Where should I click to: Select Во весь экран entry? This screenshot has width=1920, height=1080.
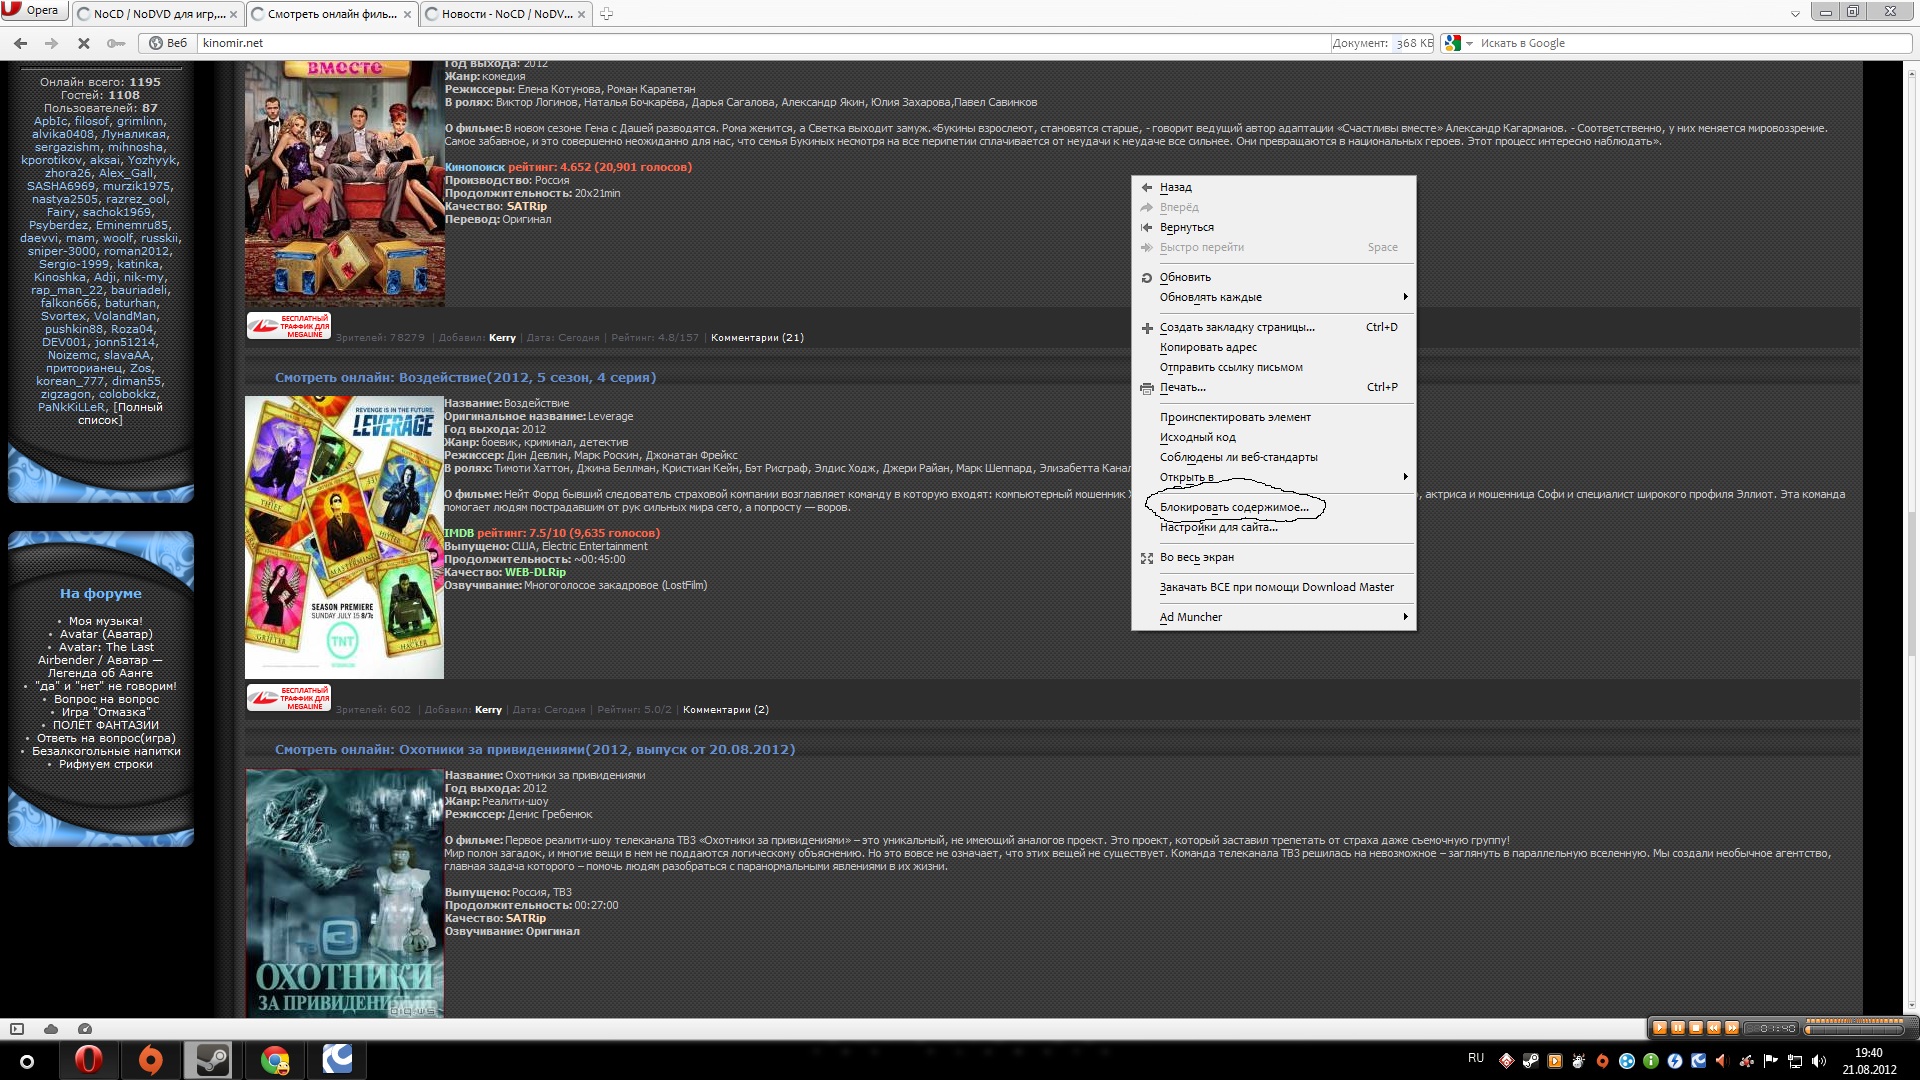coord(1274,557)
